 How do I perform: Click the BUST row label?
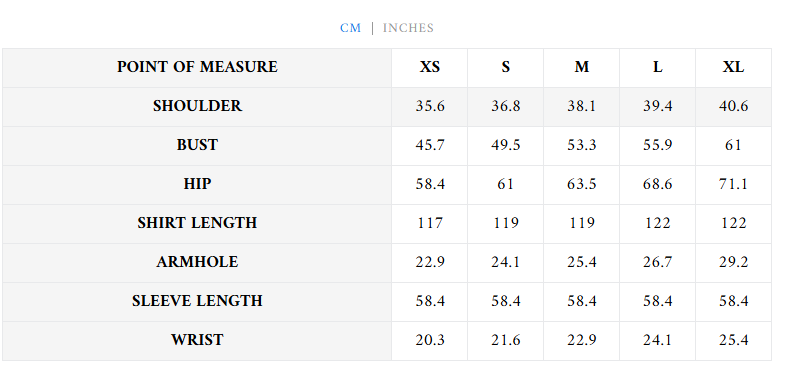[x=197, y=145]
